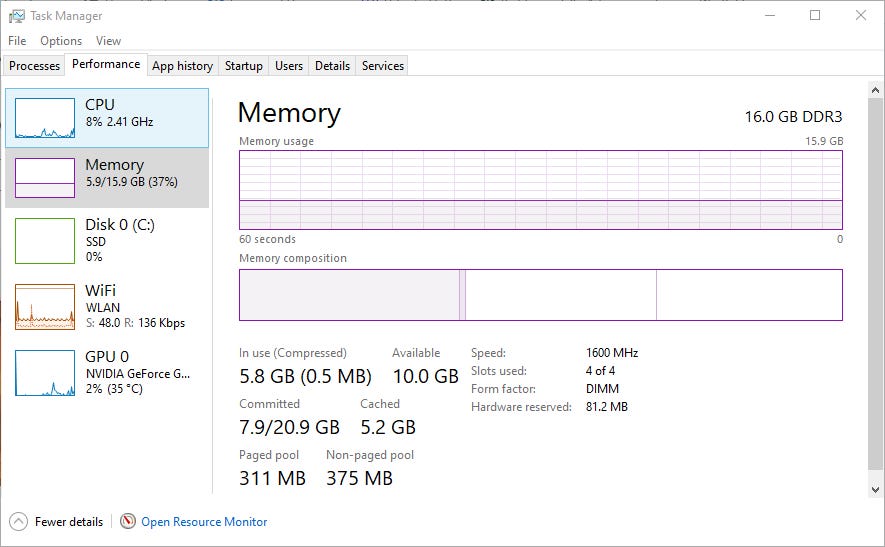Click the WiFi label in sidebar
Screen dimensions: 885x547
click(100, 290)
